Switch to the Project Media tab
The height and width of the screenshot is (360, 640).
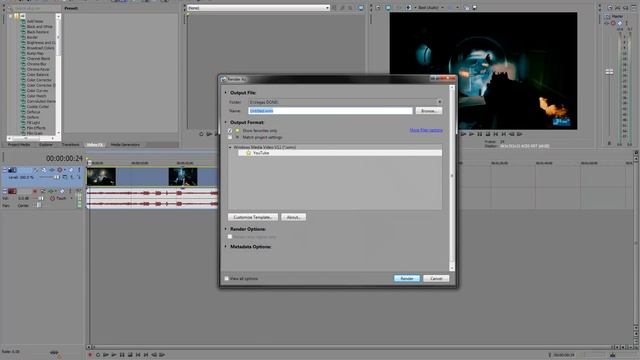(x=19, y=144)
